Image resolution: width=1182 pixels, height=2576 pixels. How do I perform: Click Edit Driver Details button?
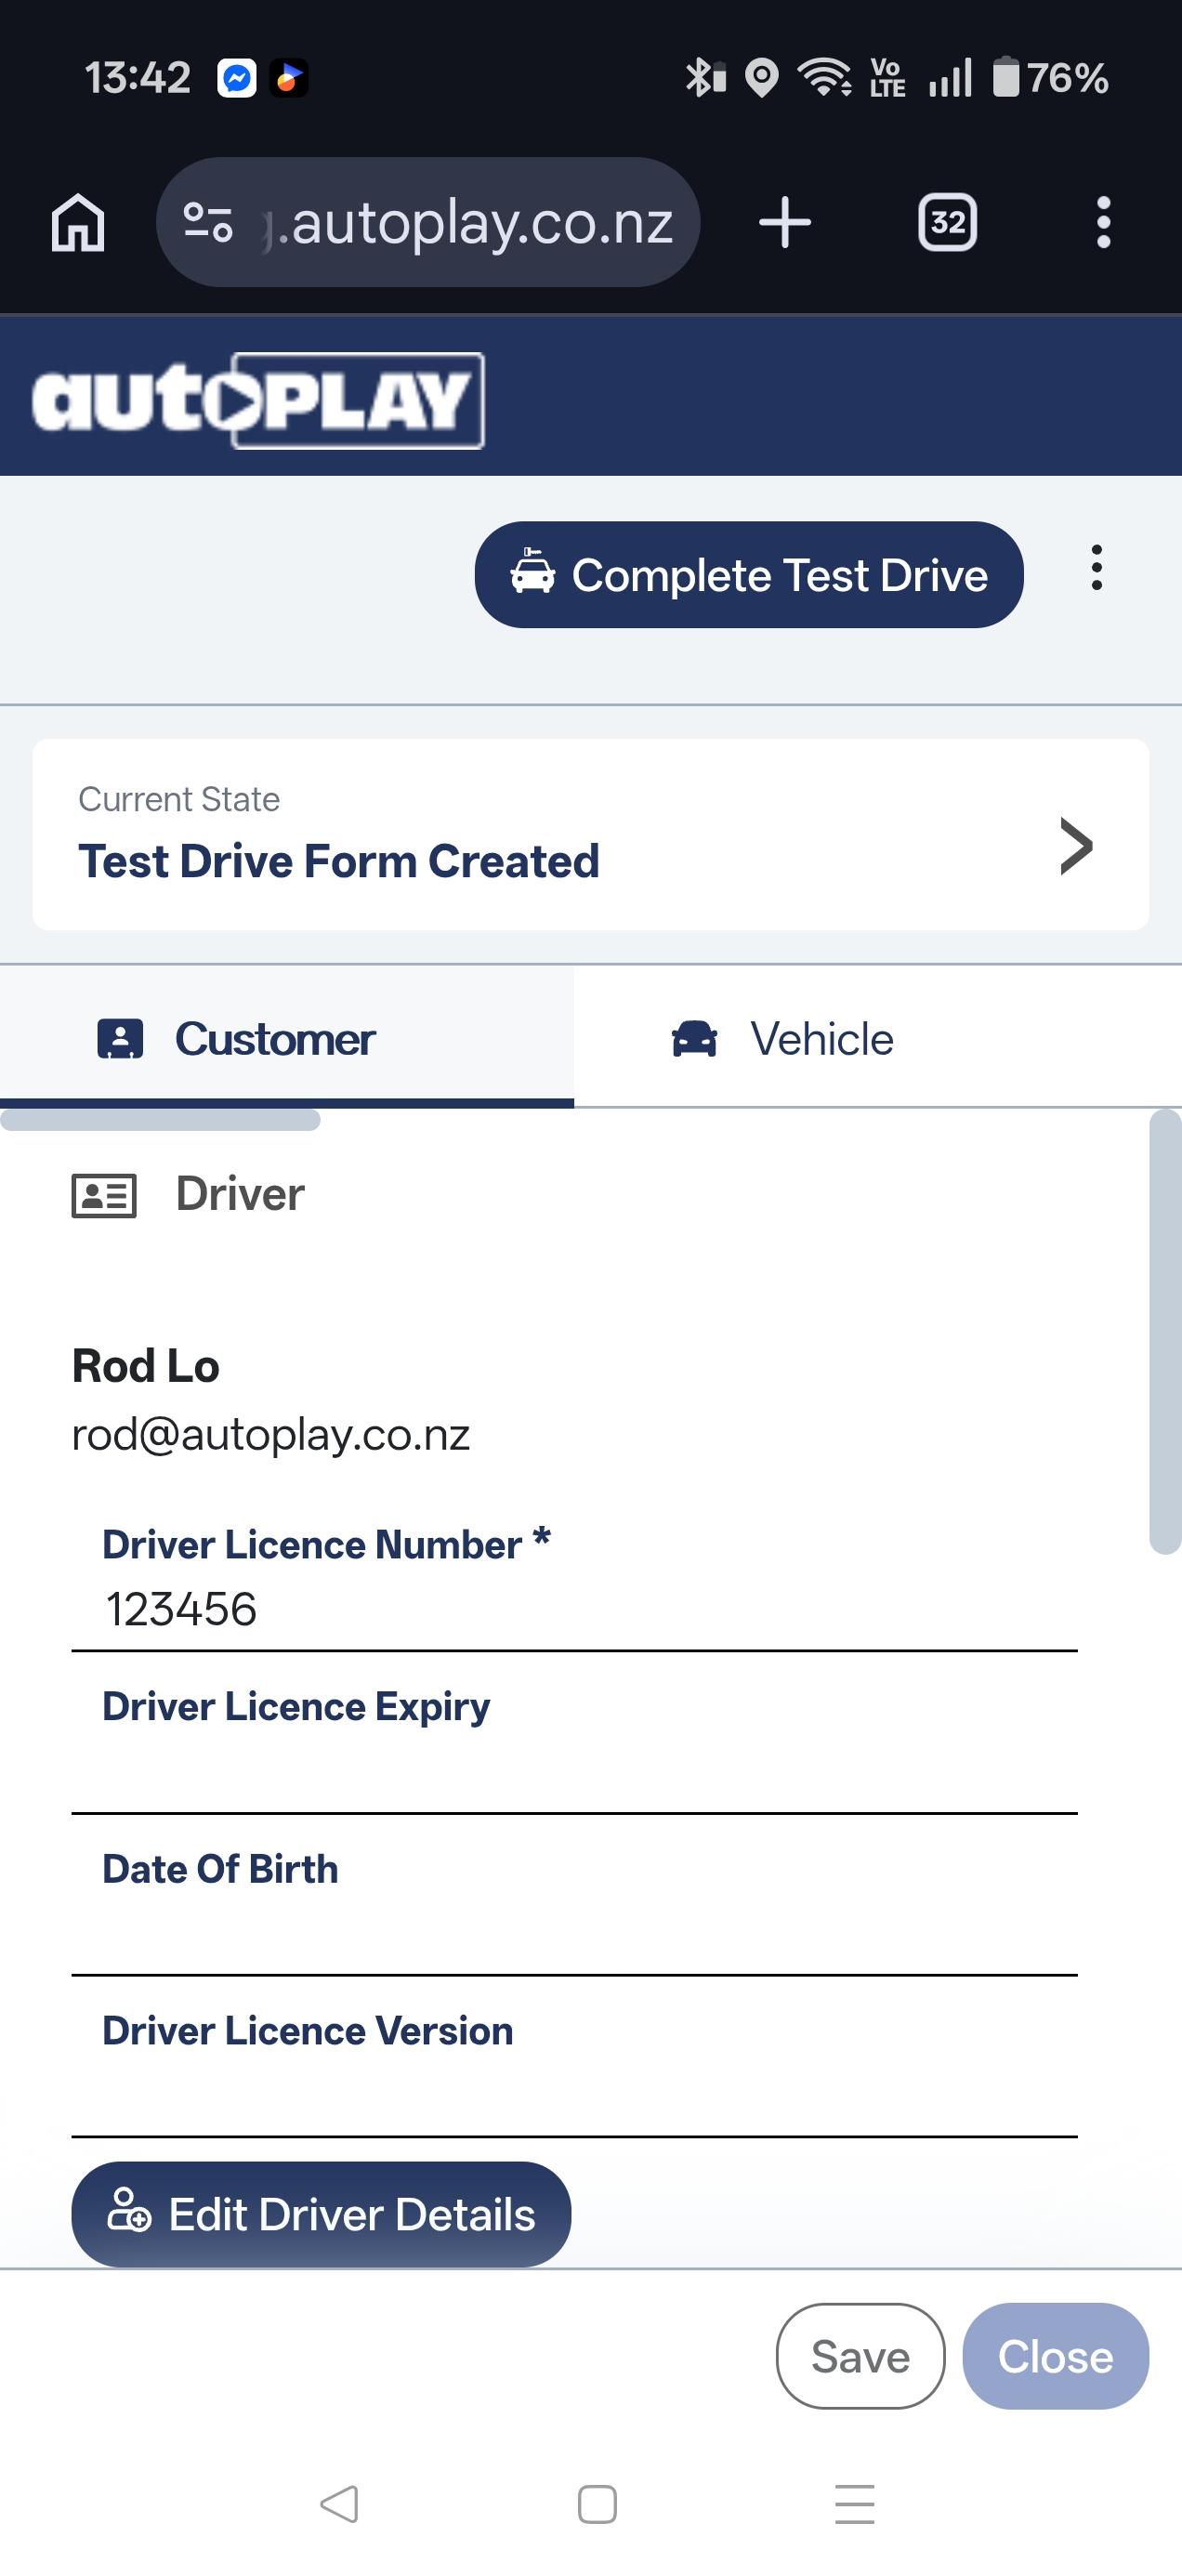point(321,2214)
